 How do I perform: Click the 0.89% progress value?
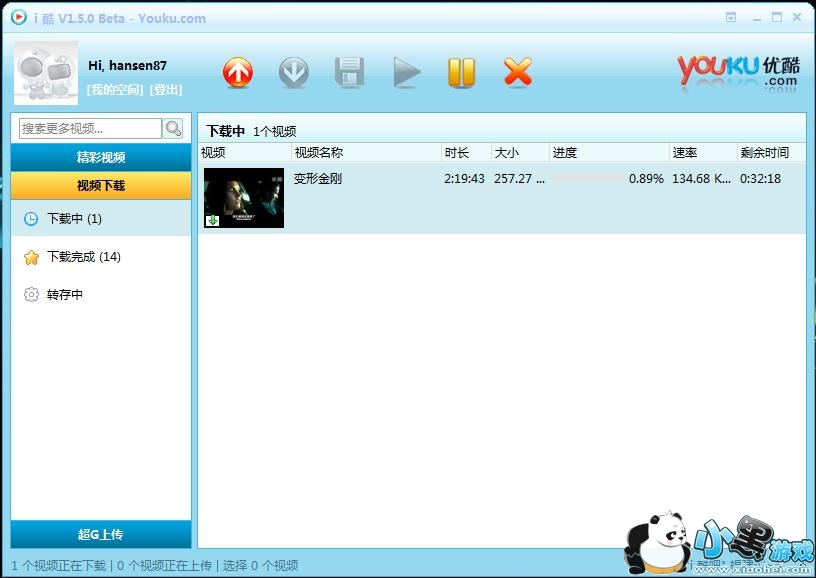646,178
